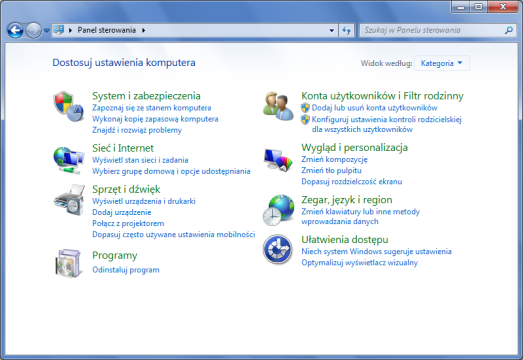Click Niech system Windows sugeruje ustawienia
Image resolution: width=523 pixels, height=360 pixels.
(376, 251)
